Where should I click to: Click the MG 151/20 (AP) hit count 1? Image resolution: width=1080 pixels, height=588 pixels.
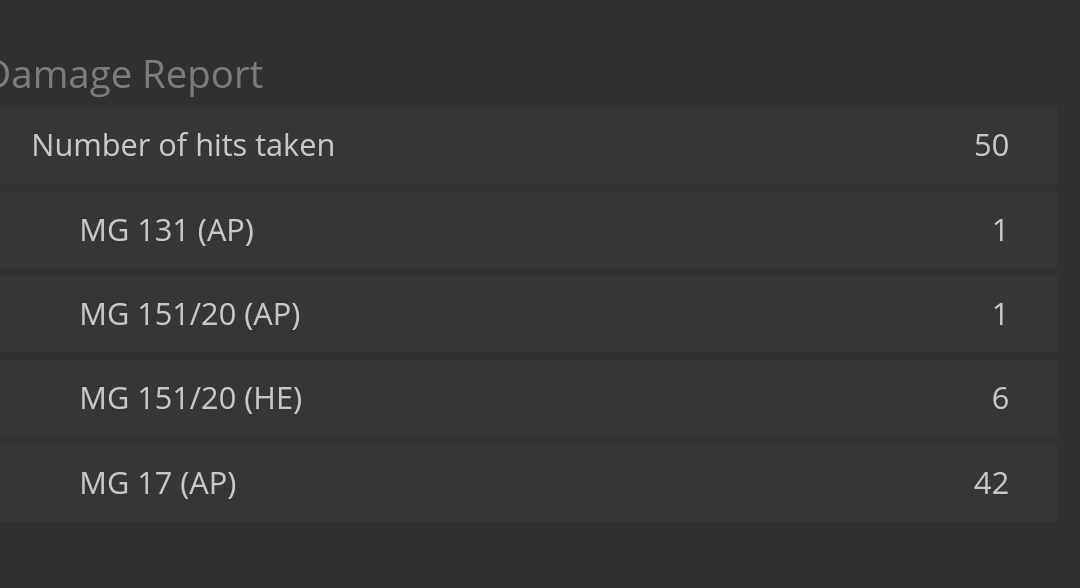coord(999,314)
